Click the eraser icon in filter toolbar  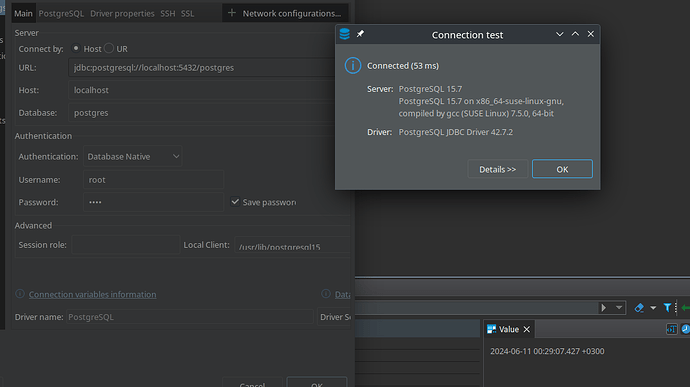click(x=639, y=308)
